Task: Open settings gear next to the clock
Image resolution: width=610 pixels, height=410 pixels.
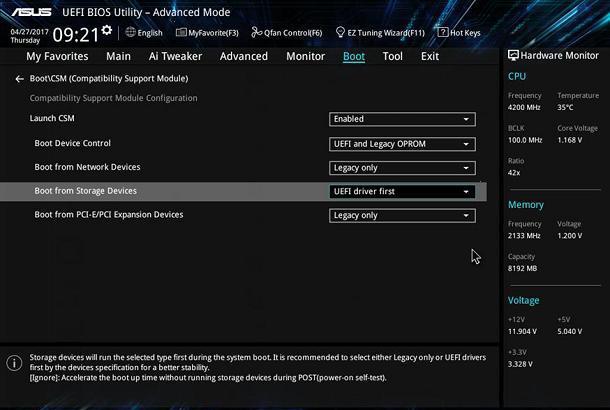Action: pos(106,30)
